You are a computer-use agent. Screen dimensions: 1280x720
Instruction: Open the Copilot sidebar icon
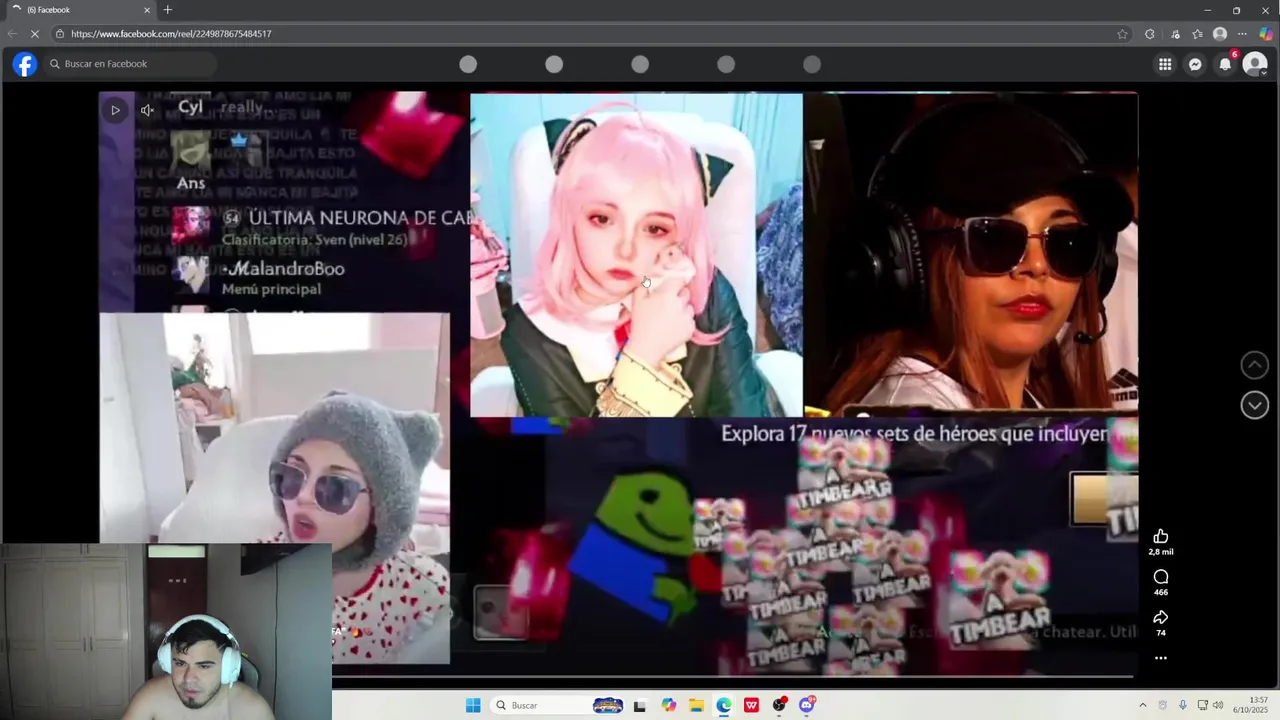(1266, 34)
